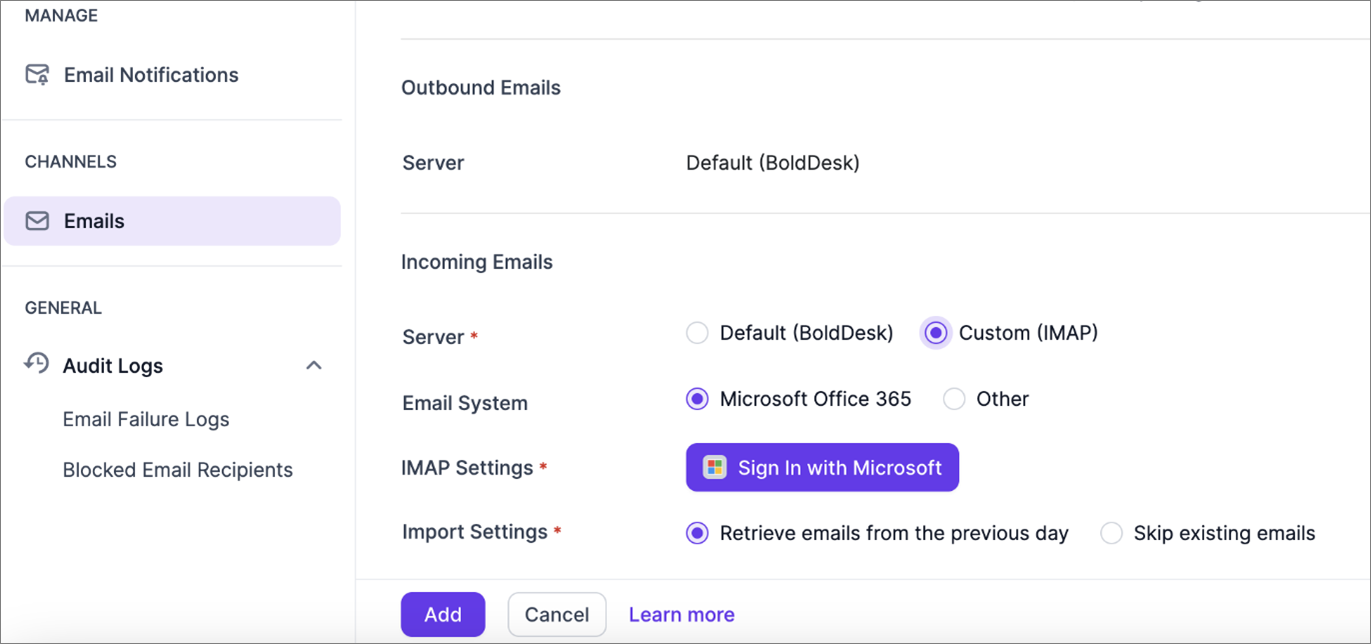Click the IMAP Settings label
This screenshot has width=1371, height=644.
[468, 468]
